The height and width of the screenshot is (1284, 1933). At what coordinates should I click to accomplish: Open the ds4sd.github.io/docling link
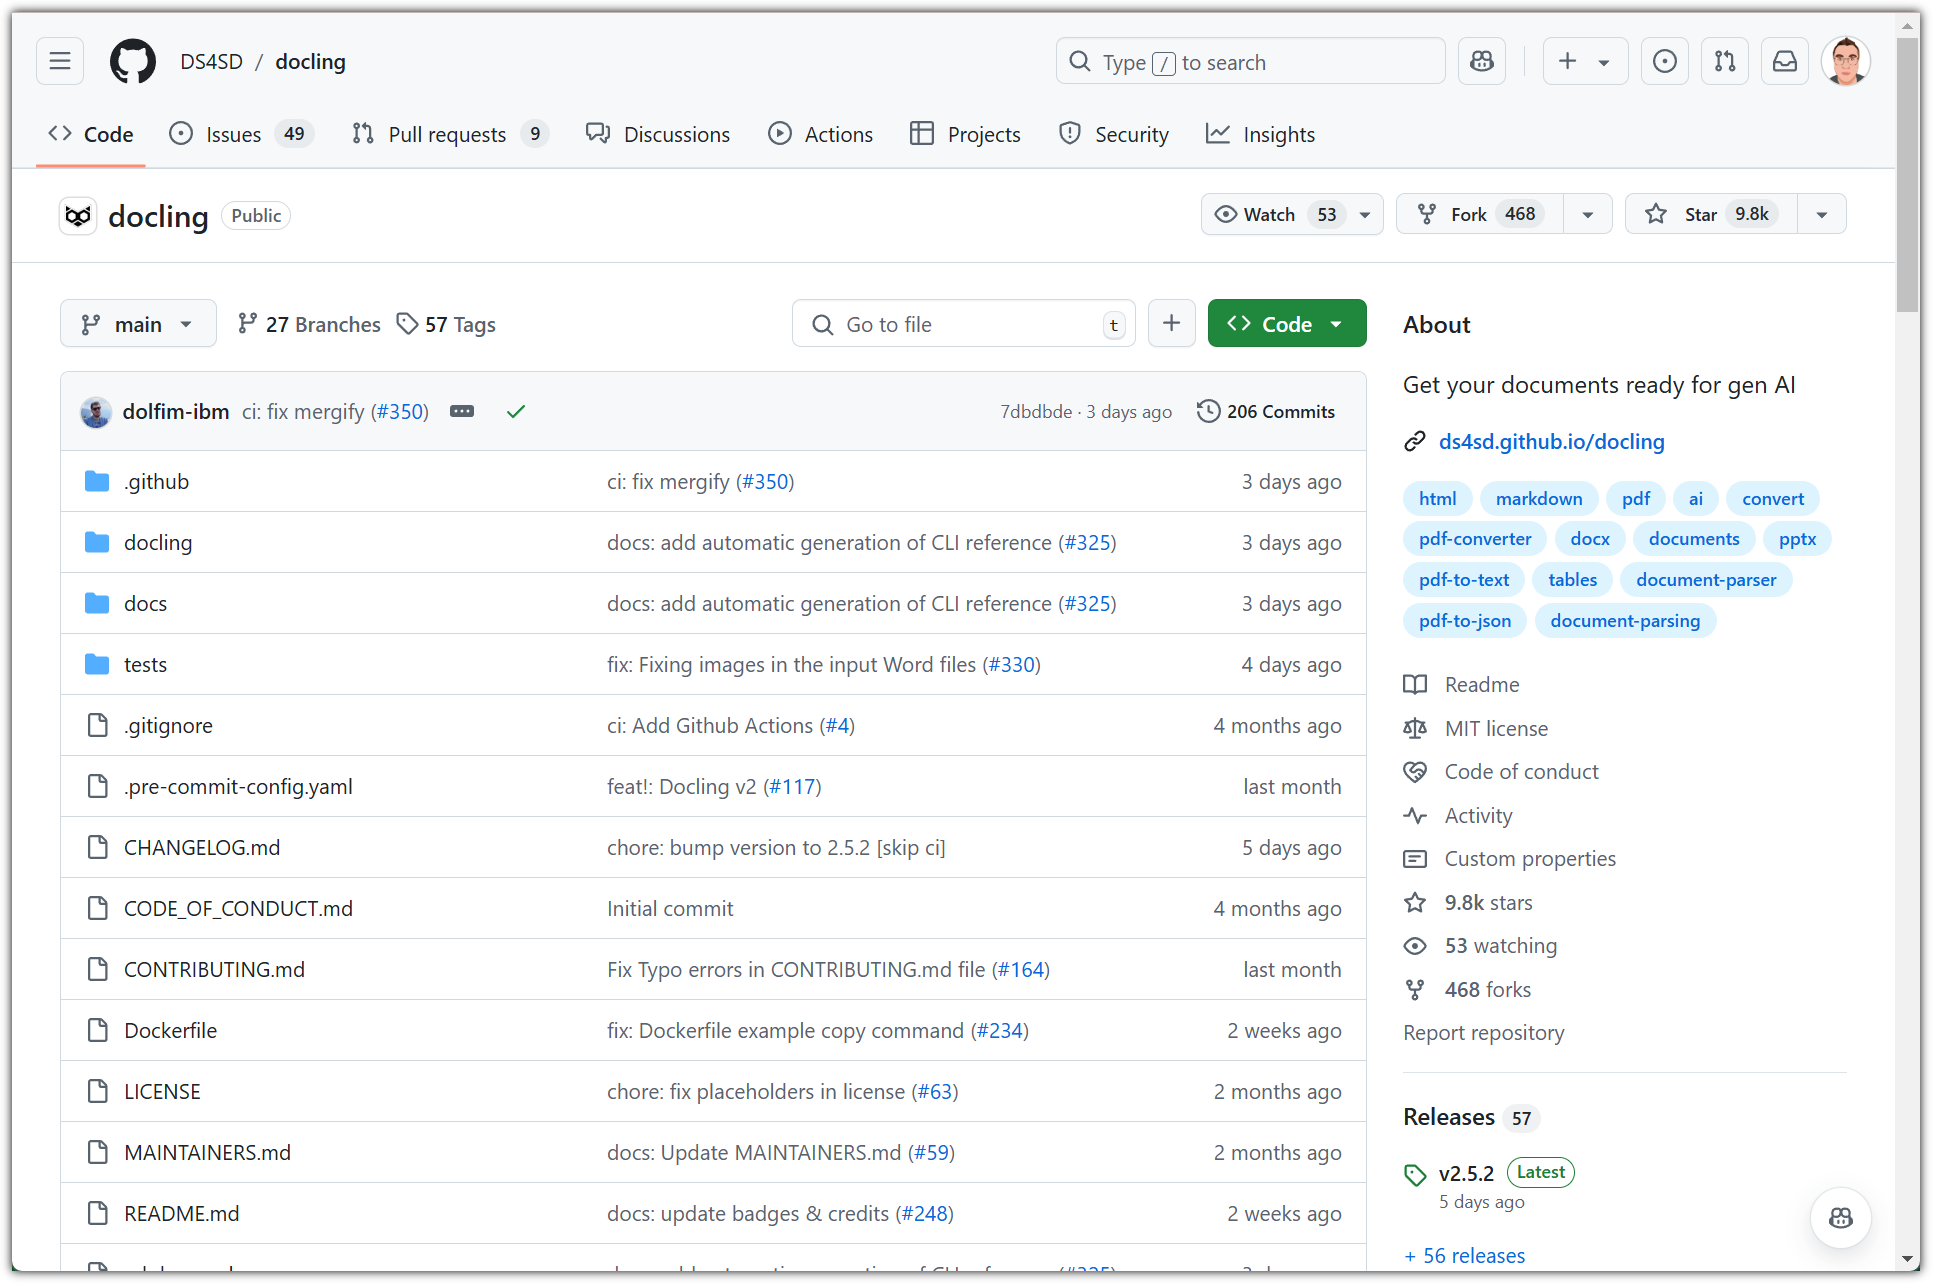point(1551,442)
